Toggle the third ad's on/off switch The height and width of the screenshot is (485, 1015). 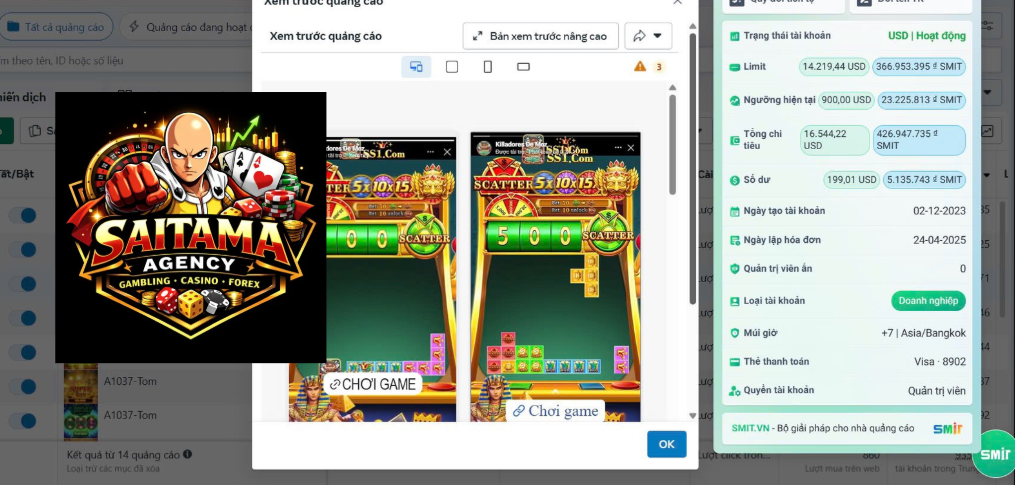tap(23, 284)
